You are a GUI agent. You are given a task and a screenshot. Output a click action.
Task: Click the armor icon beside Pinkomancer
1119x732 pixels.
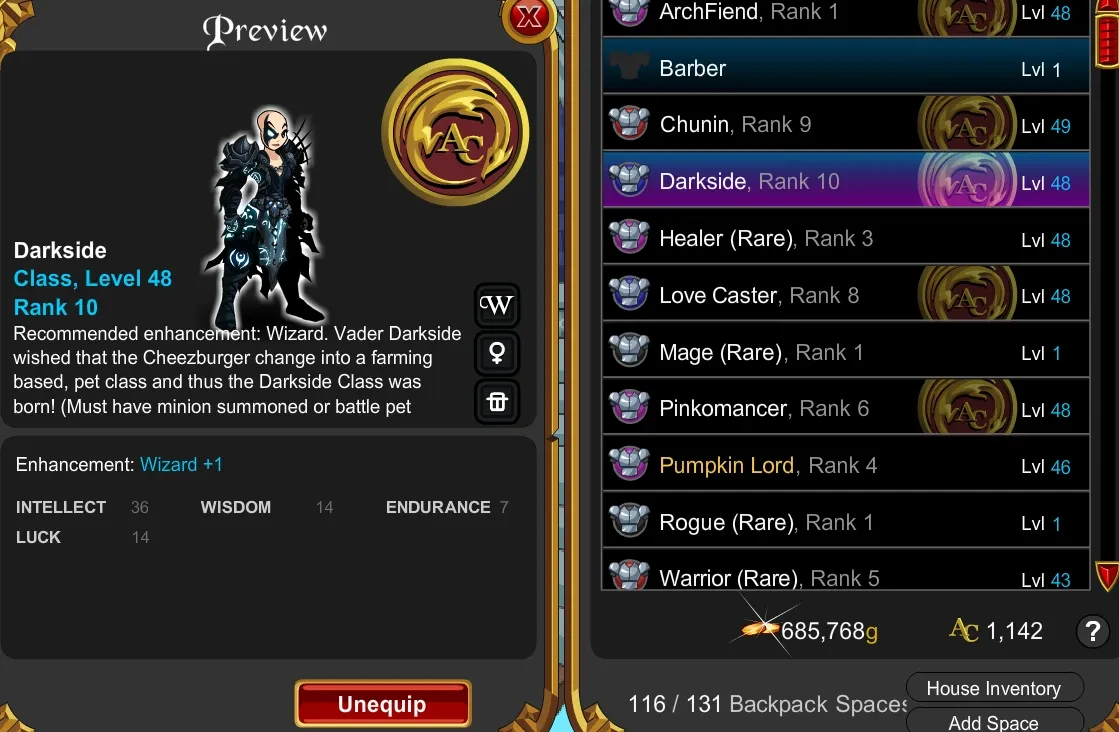pos(629,408)
